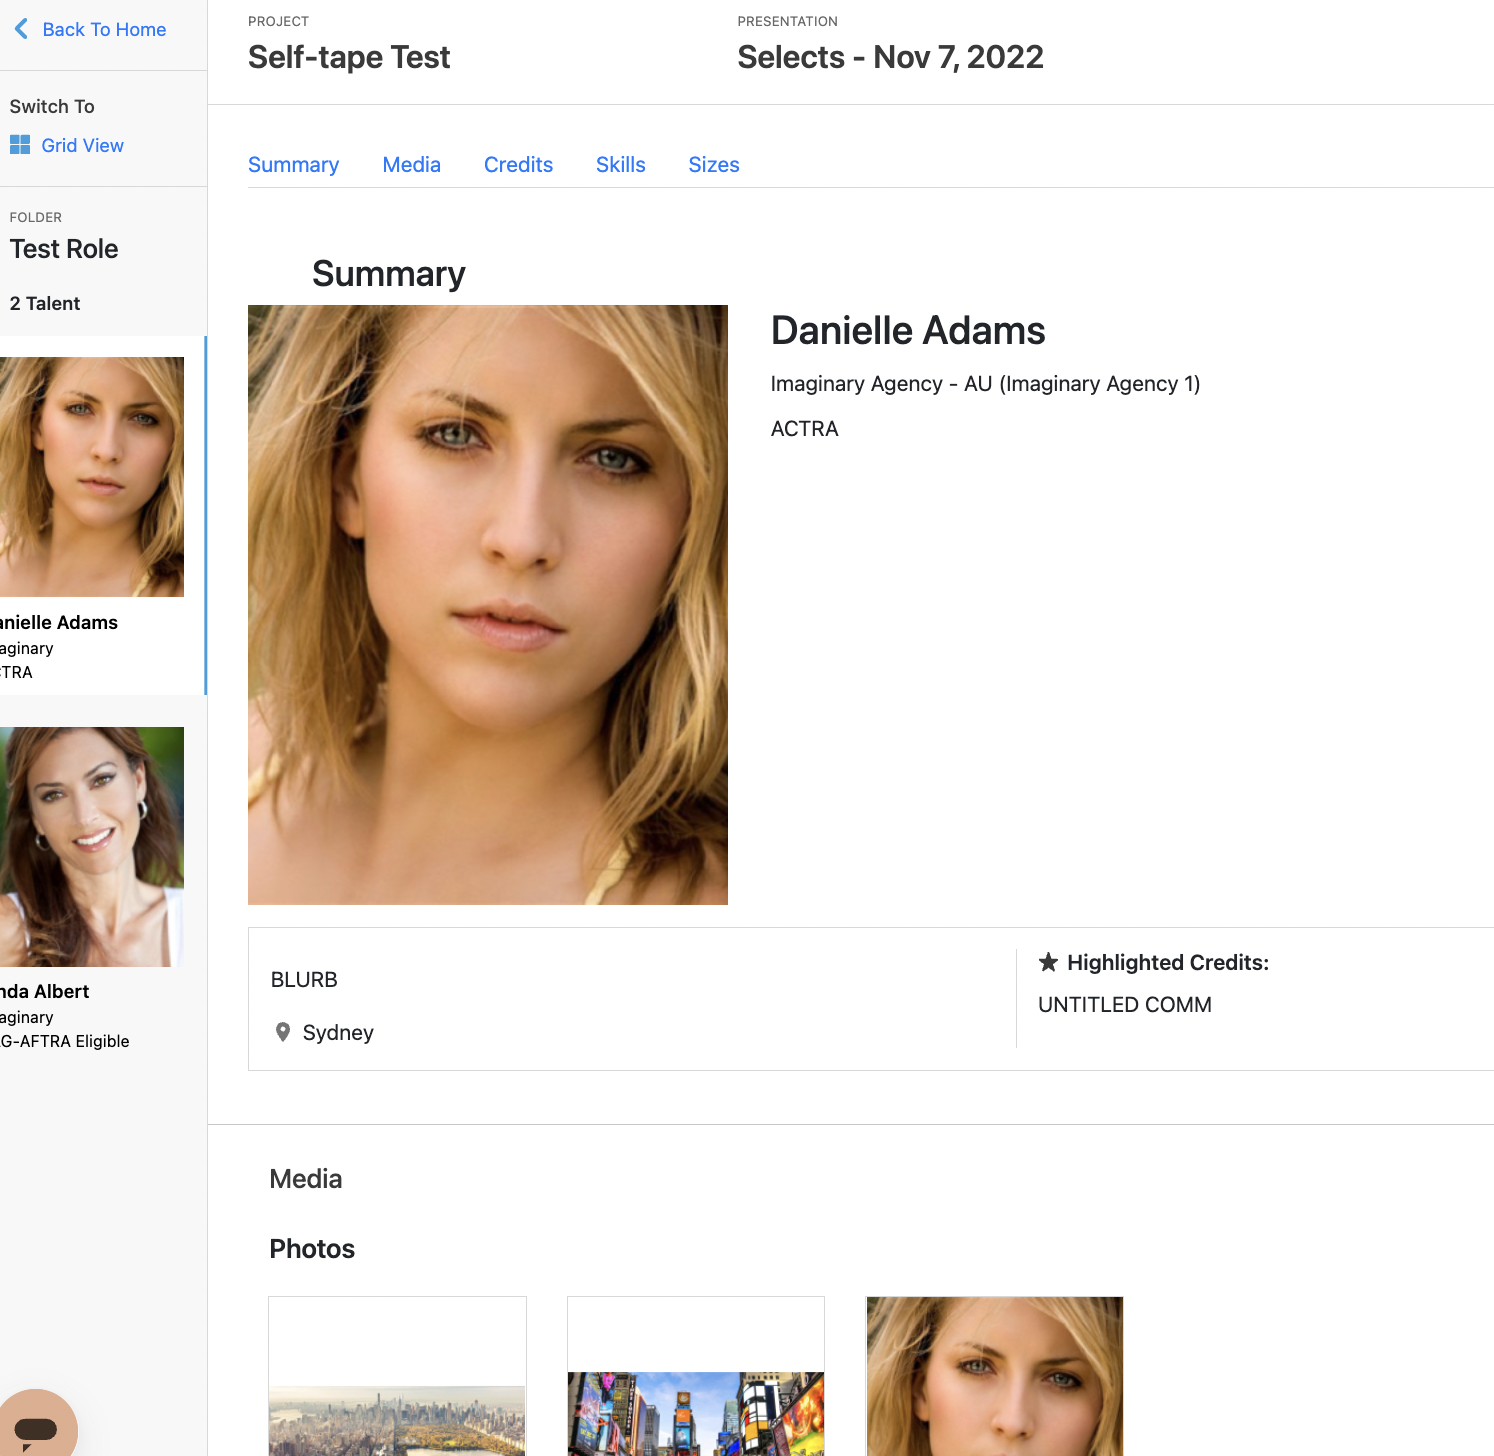Open the chat bubble widget

pyautogui.click(x=36, y=1425)
